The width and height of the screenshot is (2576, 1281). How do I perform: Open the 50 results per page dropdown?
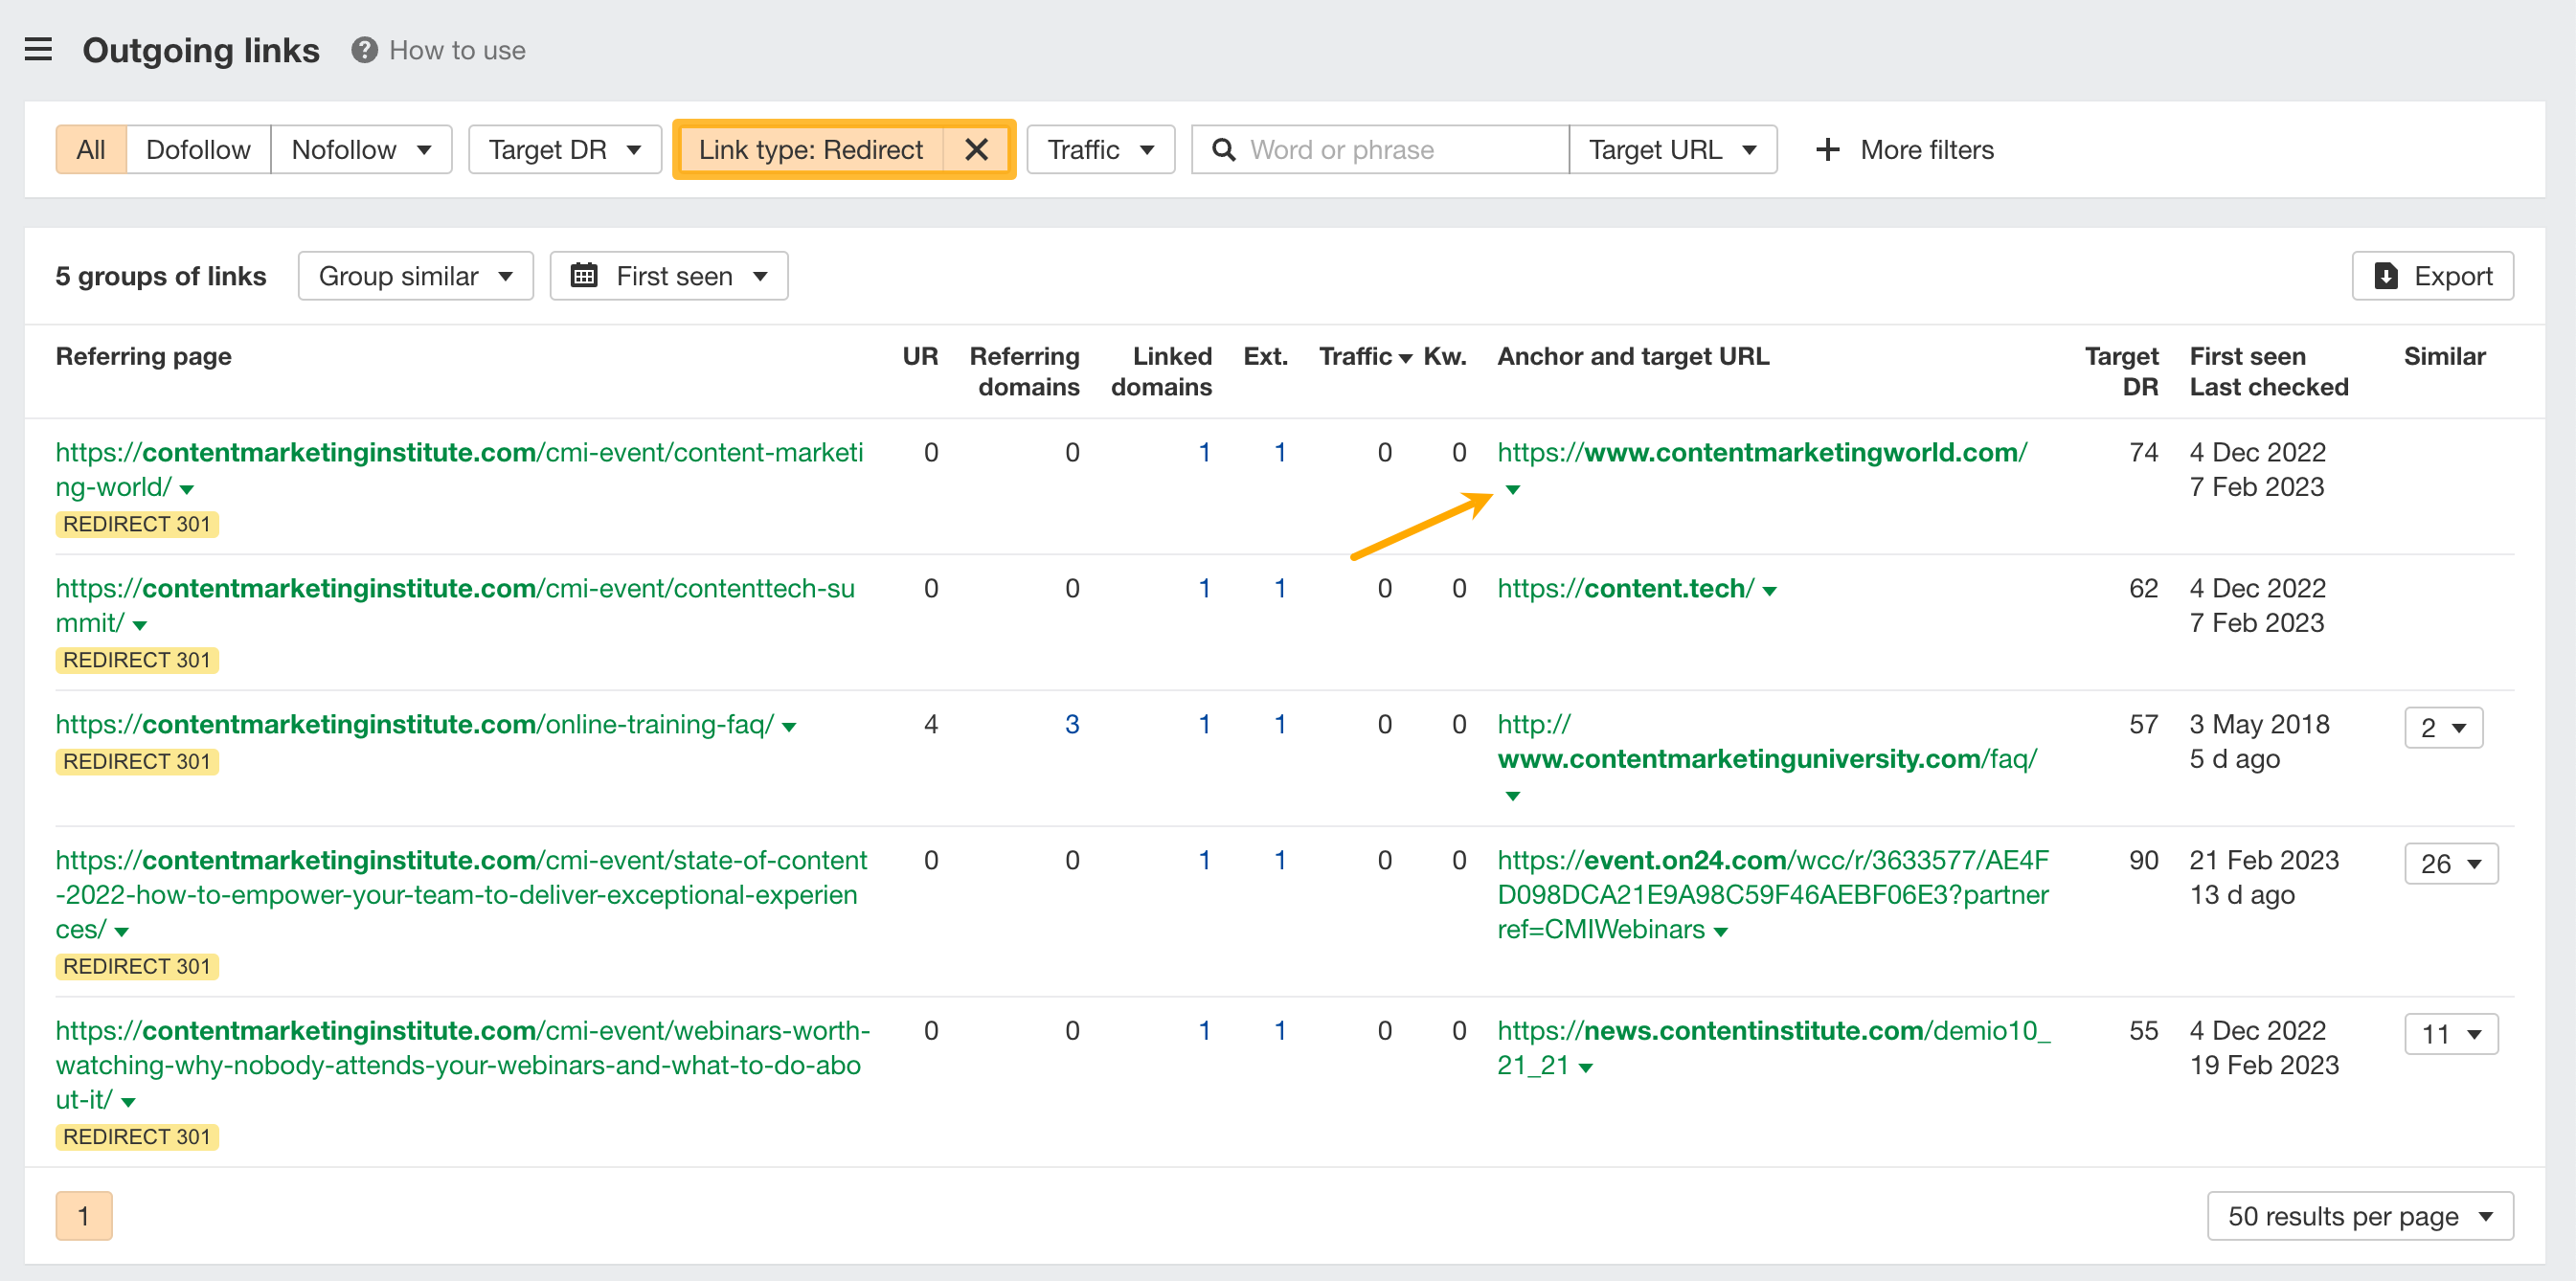click(2360, 1216)
